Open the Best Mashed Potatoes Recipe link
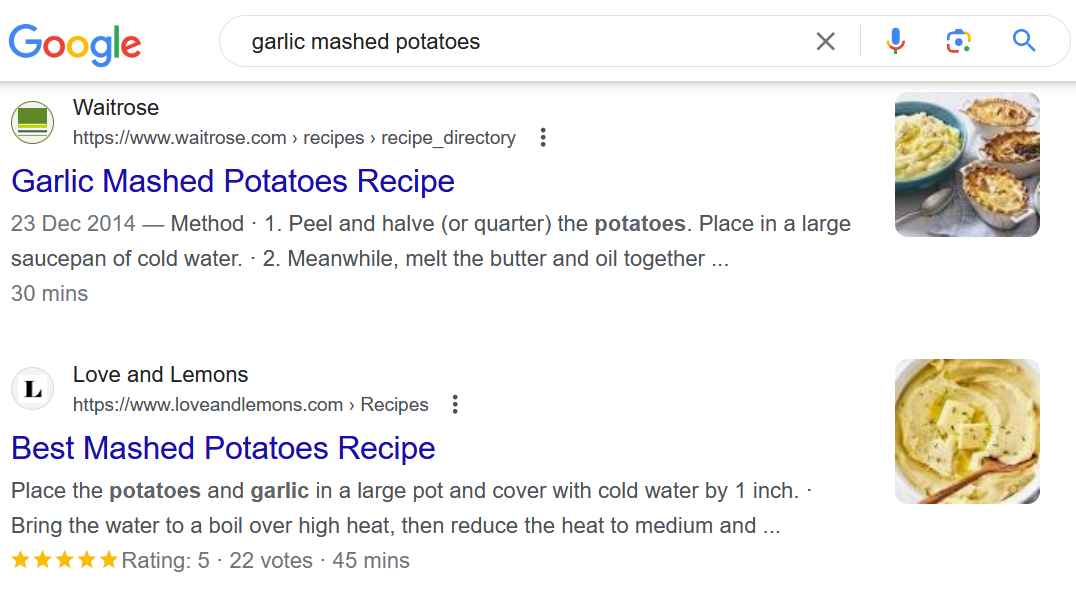The image size is (1076, 598). [x=222, y=448]
